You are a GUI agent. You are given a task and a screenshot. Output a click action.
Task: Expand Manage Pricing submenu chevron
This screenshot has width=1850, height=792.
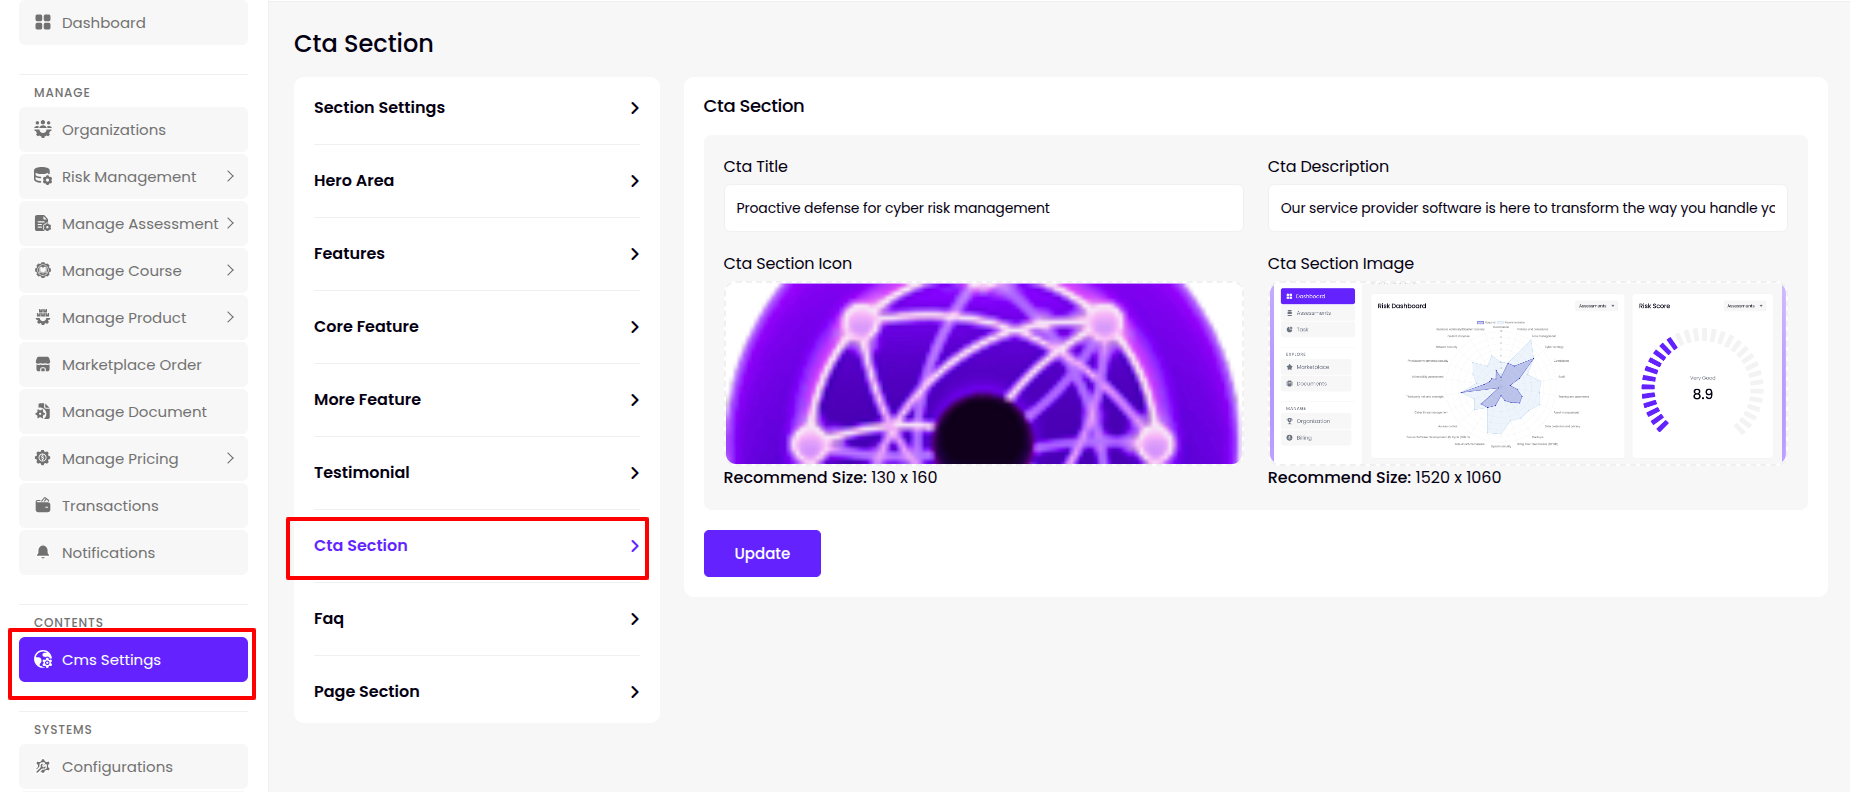coord(230,458)
